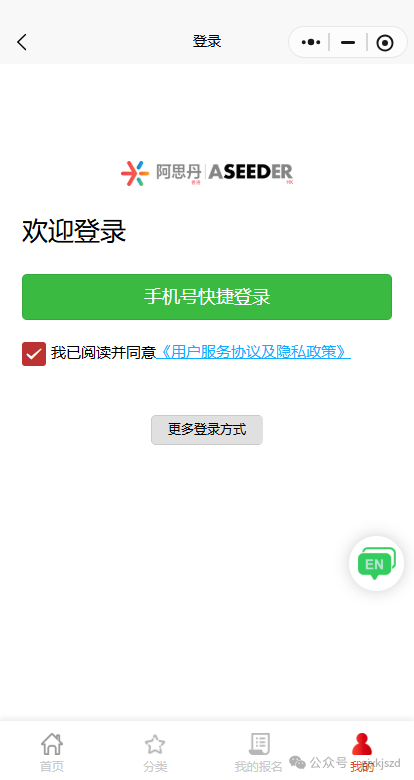The image size is (414, 780).
Task: Show 更多登录方式 options
Action: point(207,430)
